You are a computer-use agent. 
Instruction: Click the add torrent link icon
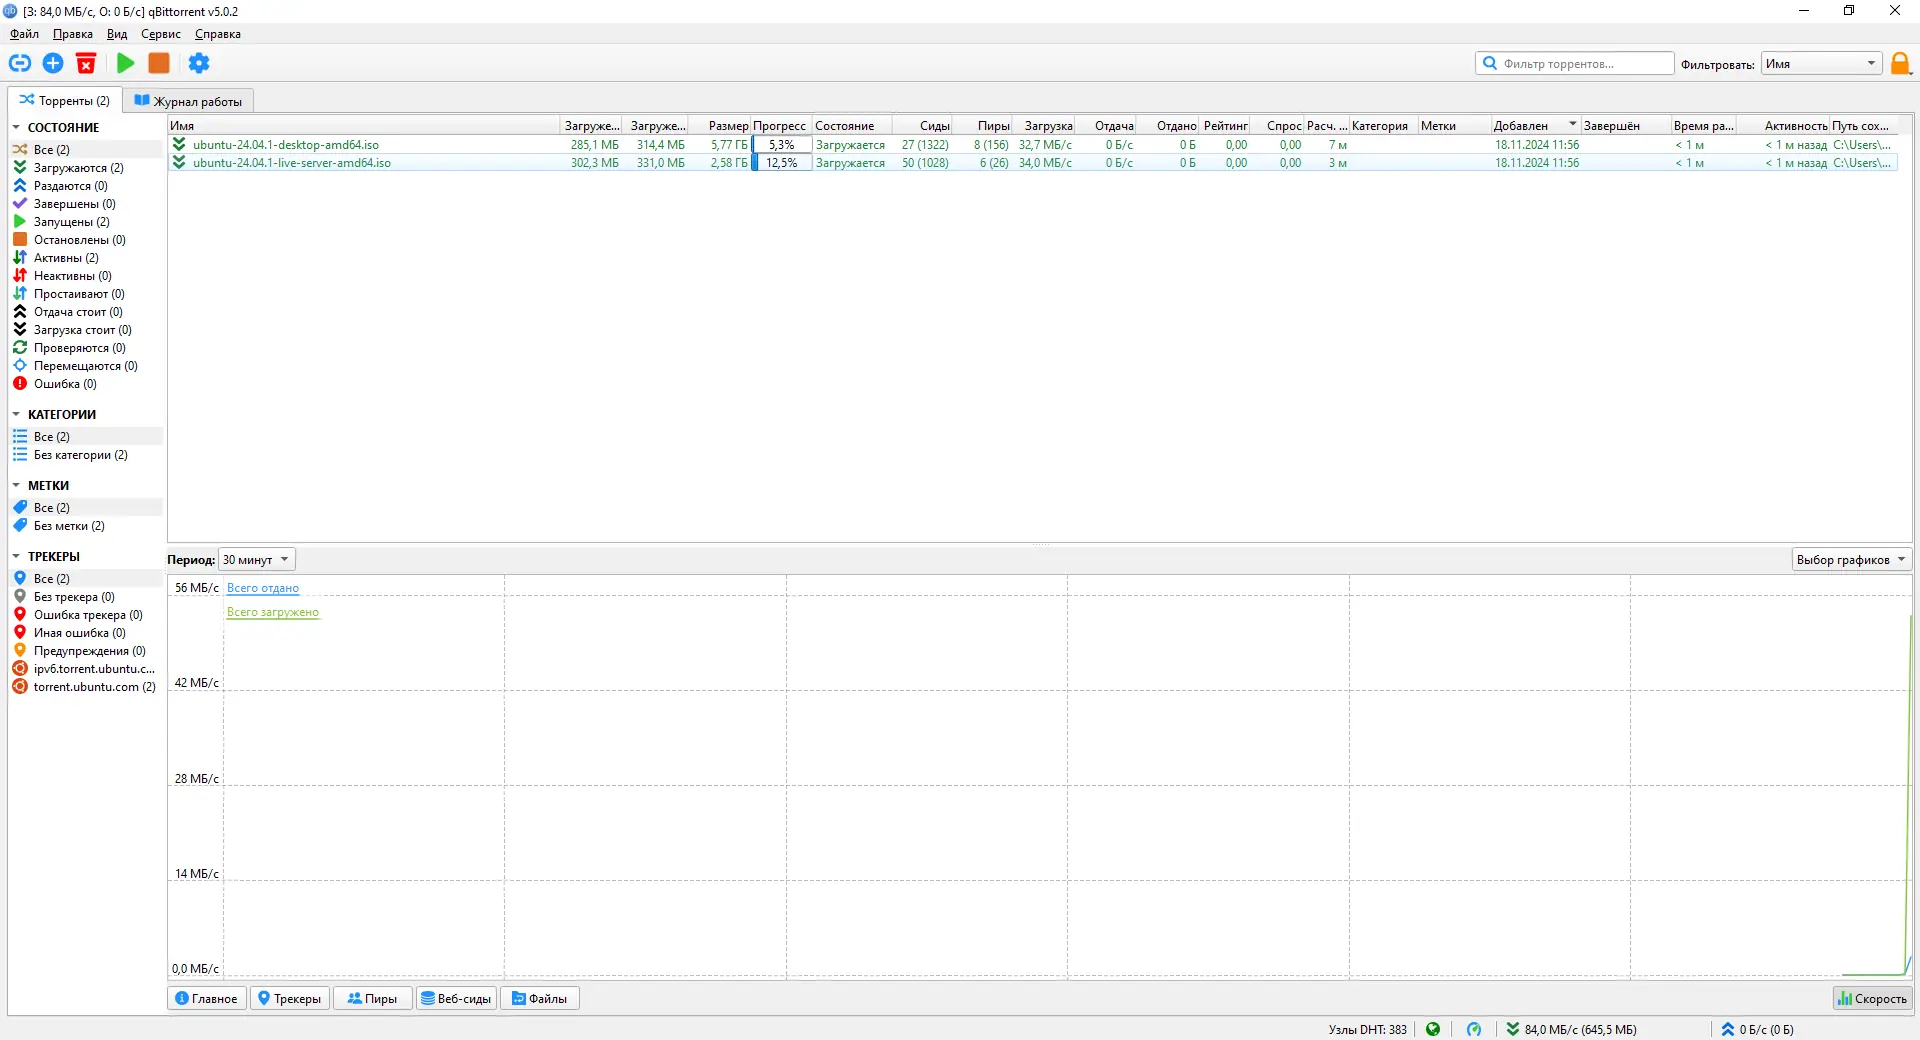point(20,63)
